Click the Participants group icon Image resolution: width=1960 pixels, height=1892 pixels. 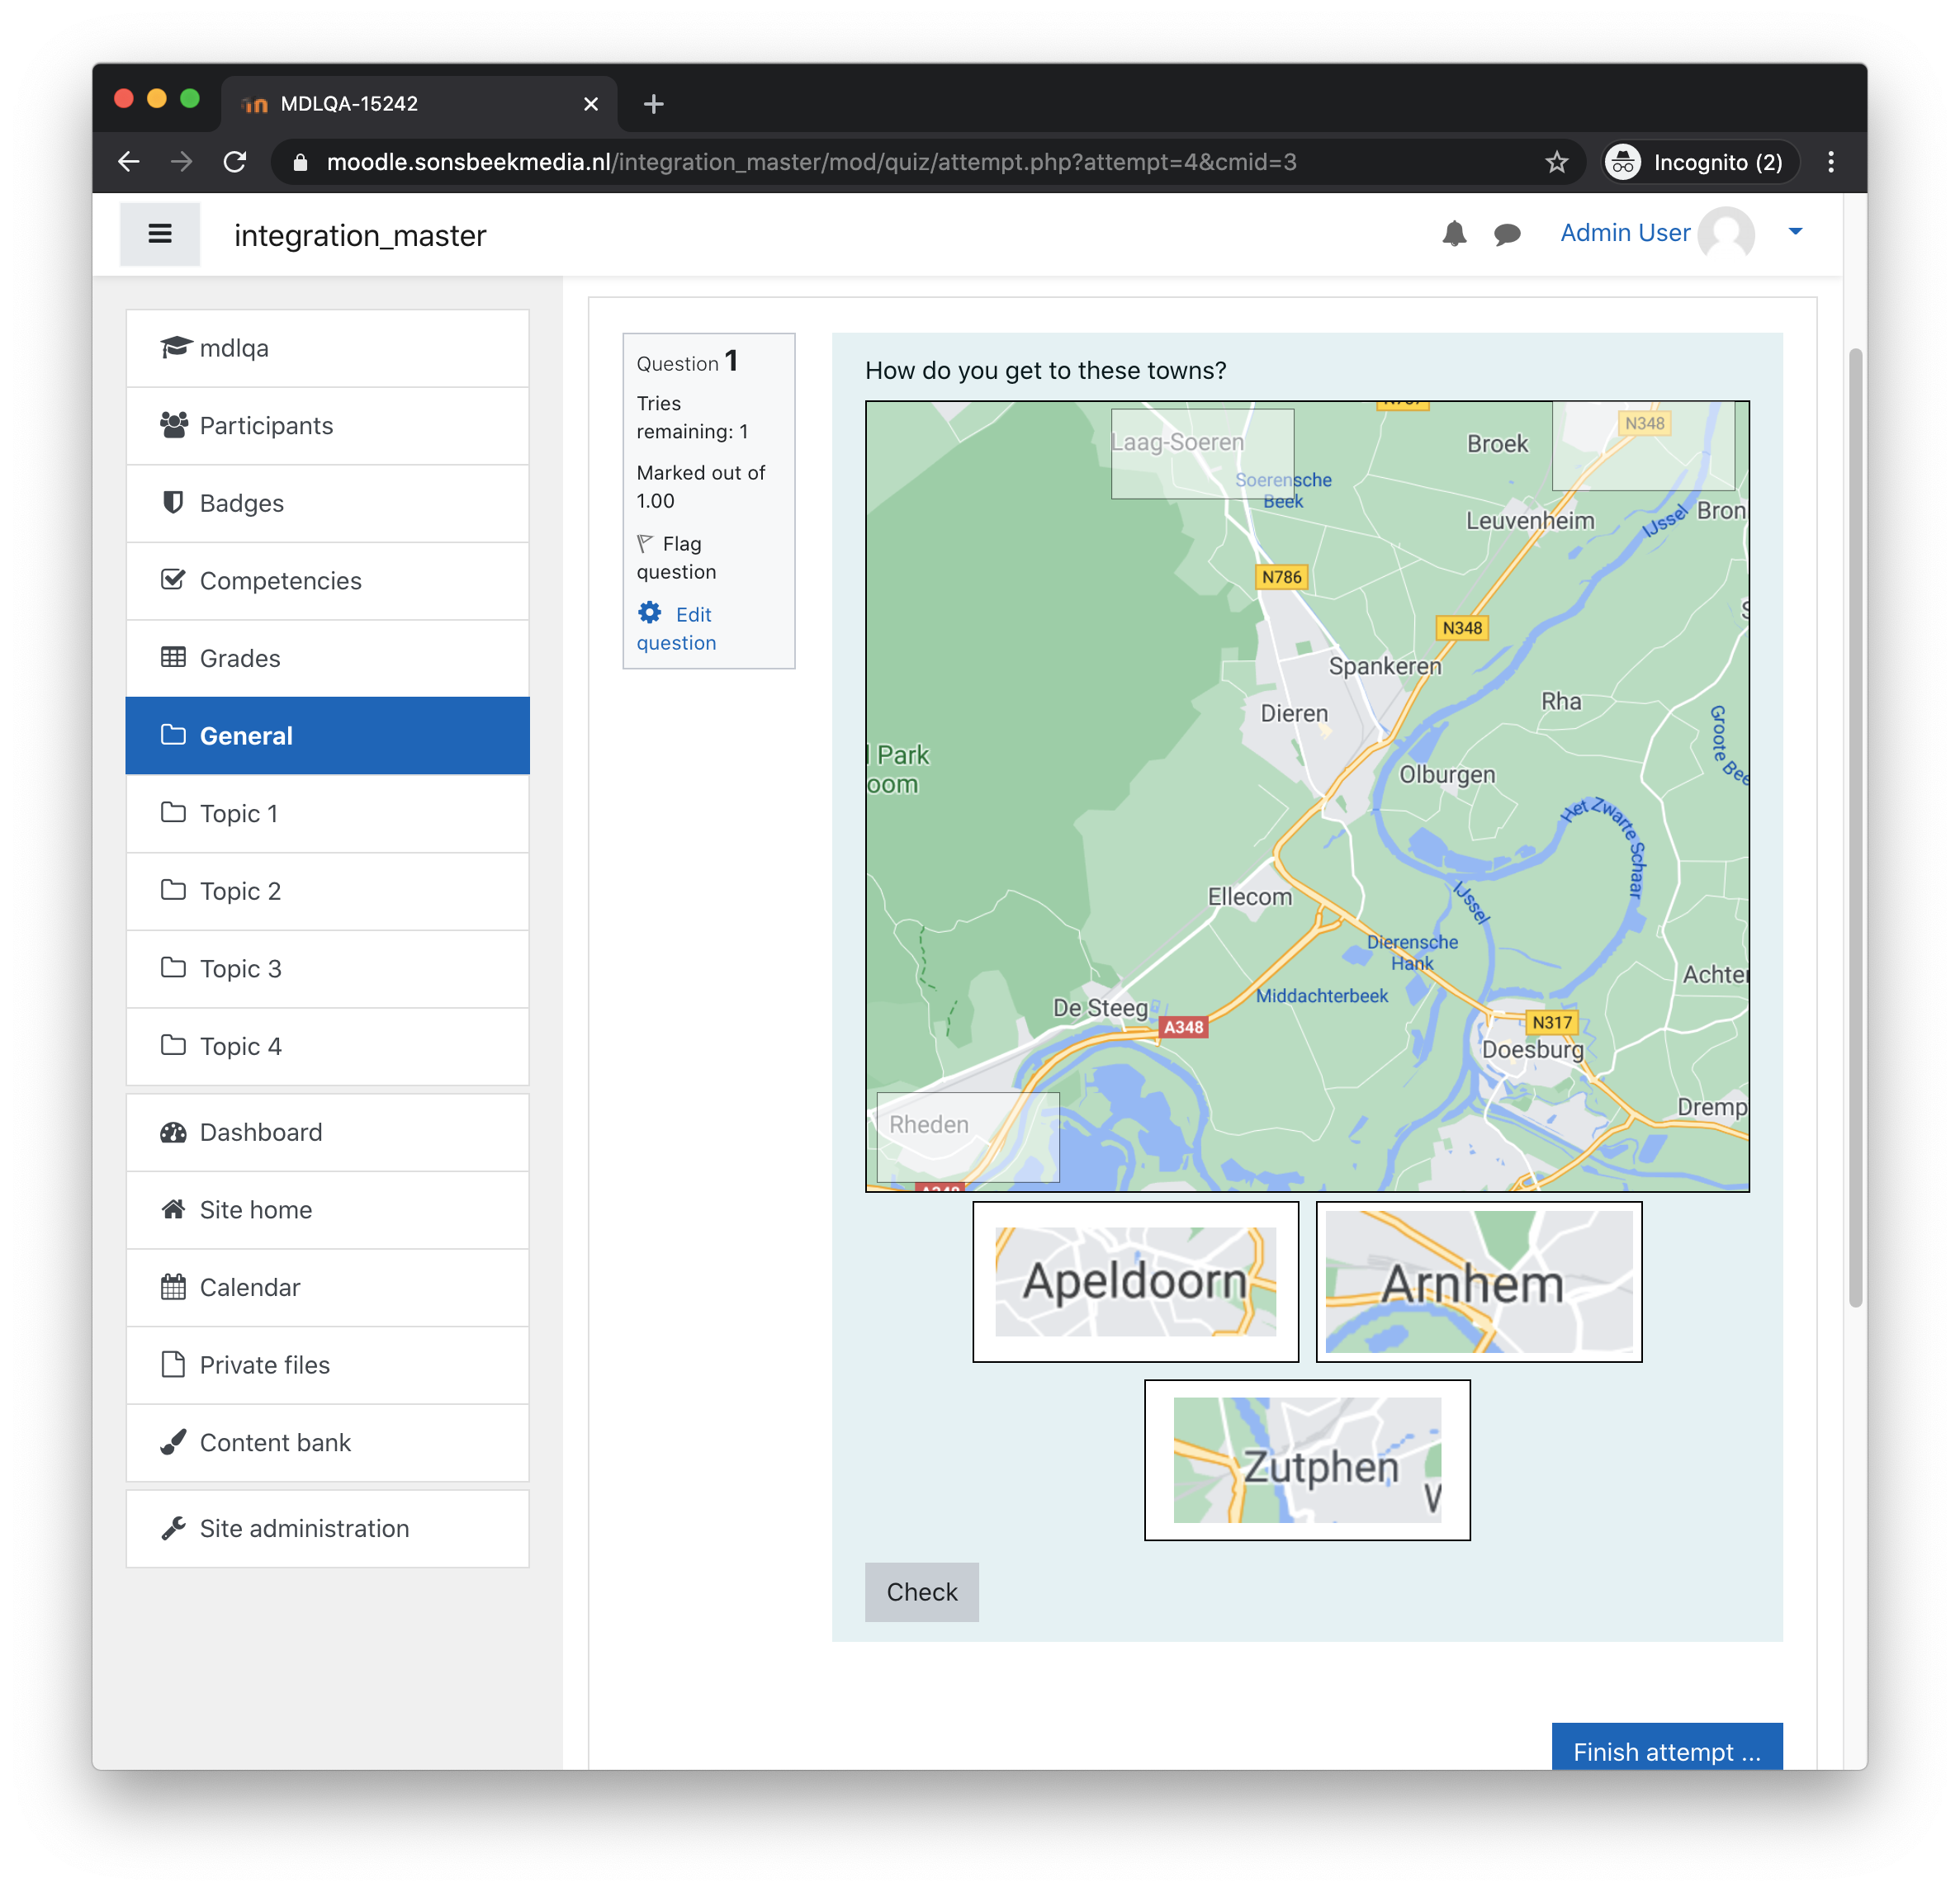[174, 425]
